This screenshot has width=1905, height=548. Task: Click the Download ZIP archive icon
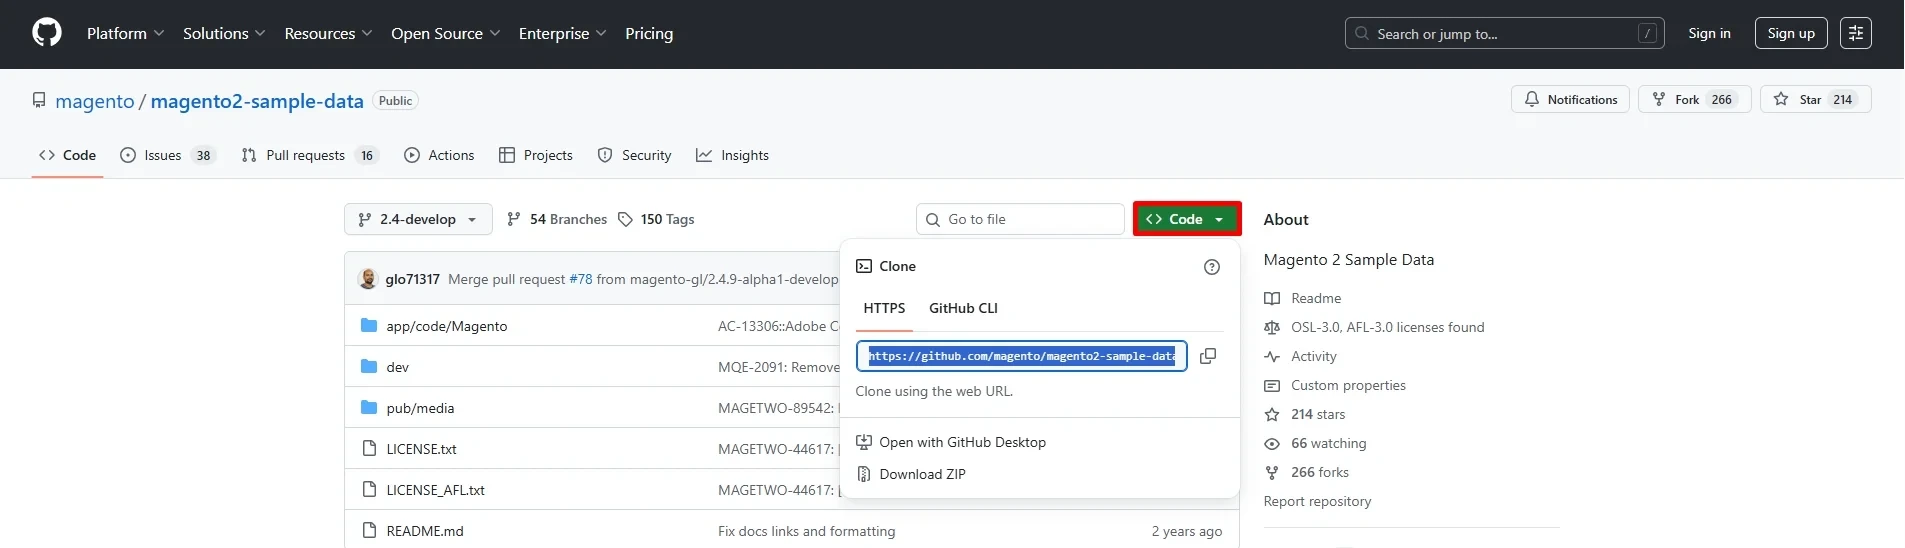(x=864, y=474)
